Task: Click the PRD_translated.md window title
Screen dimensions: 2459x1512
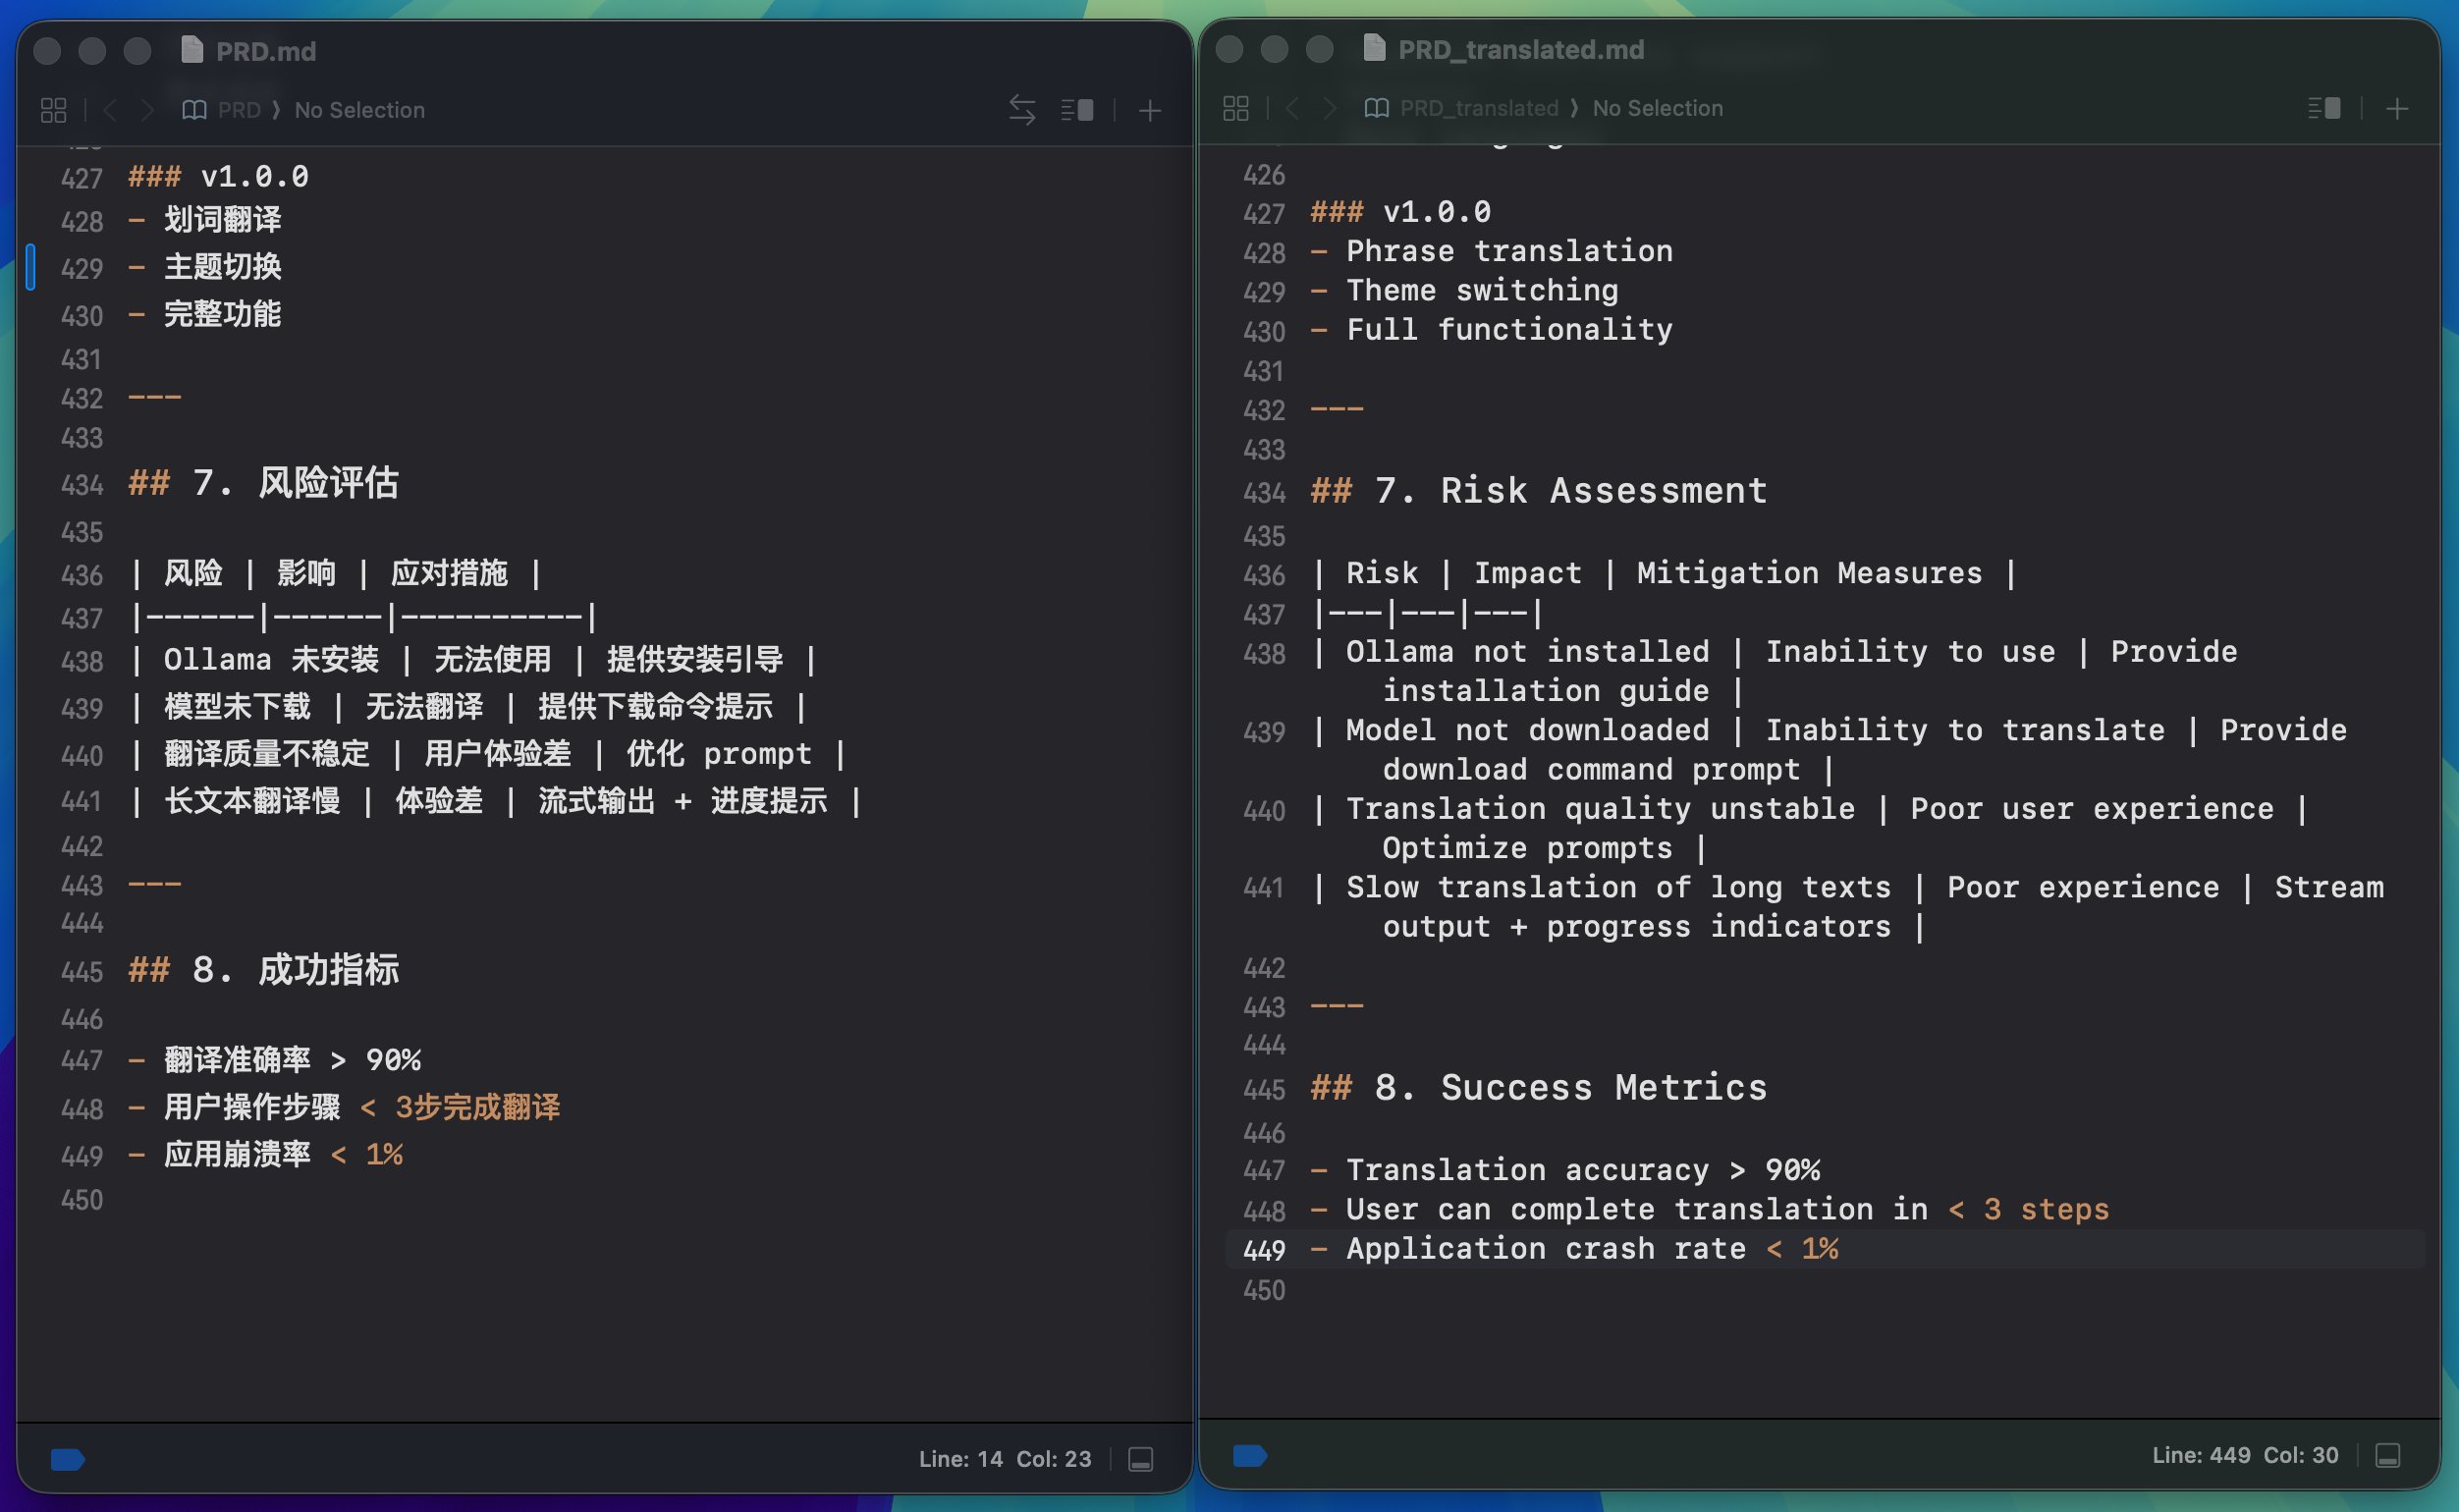Action: coord(1520,50)
